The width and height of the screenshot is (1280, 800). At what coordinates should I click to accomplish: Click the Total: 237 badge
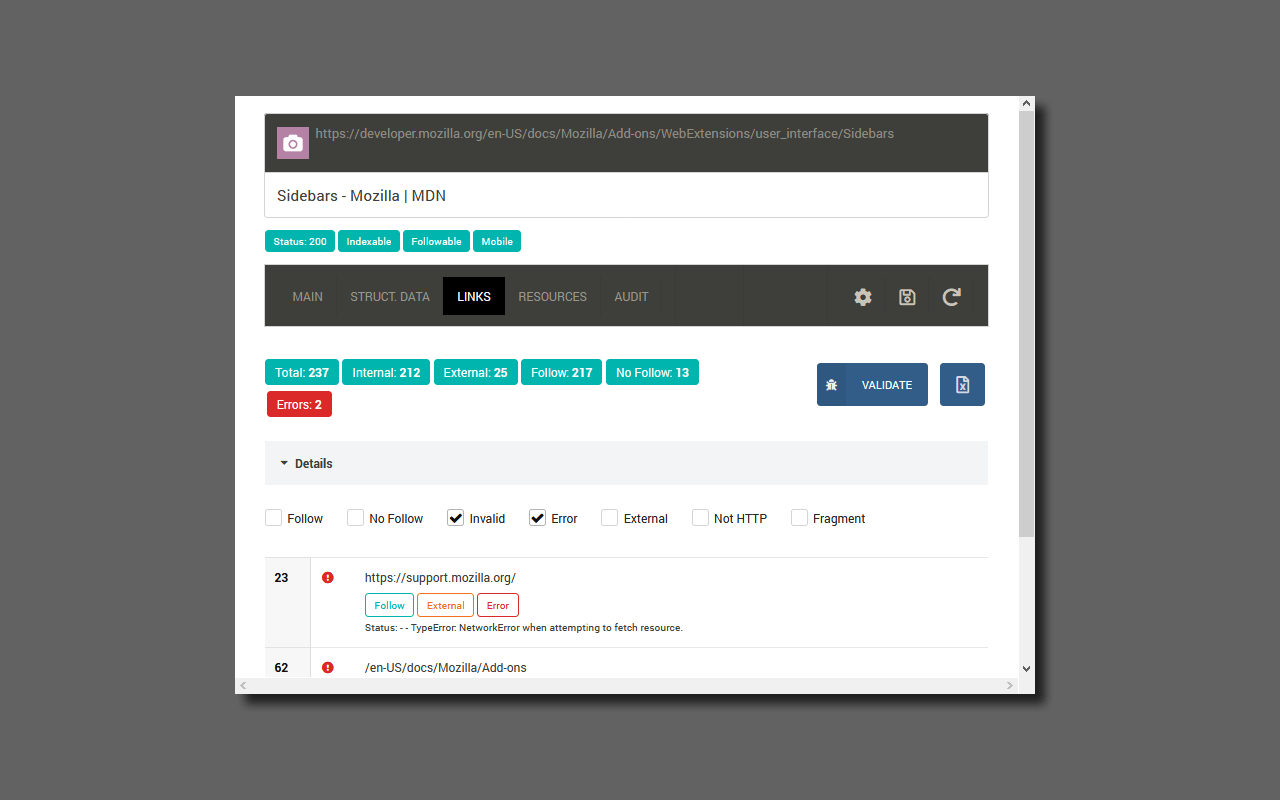[302, 372]
